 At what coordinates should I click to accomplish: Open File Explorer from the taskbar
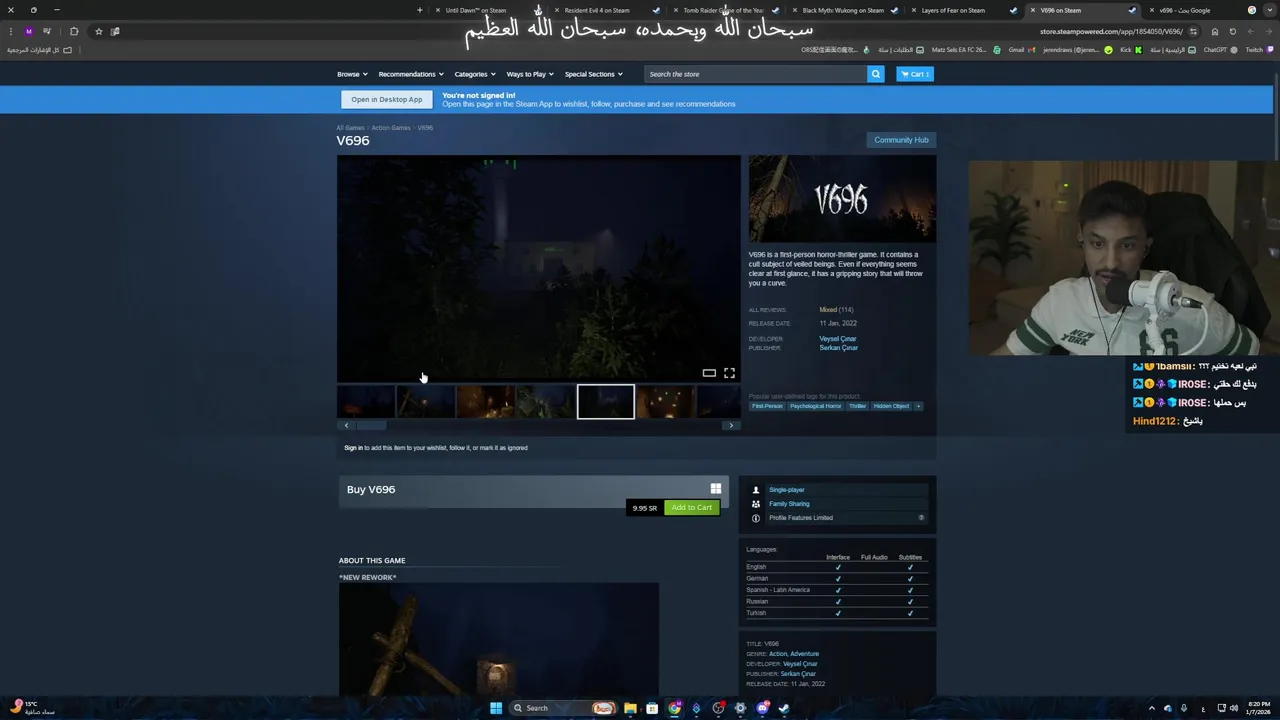click(x=630, y=708)
